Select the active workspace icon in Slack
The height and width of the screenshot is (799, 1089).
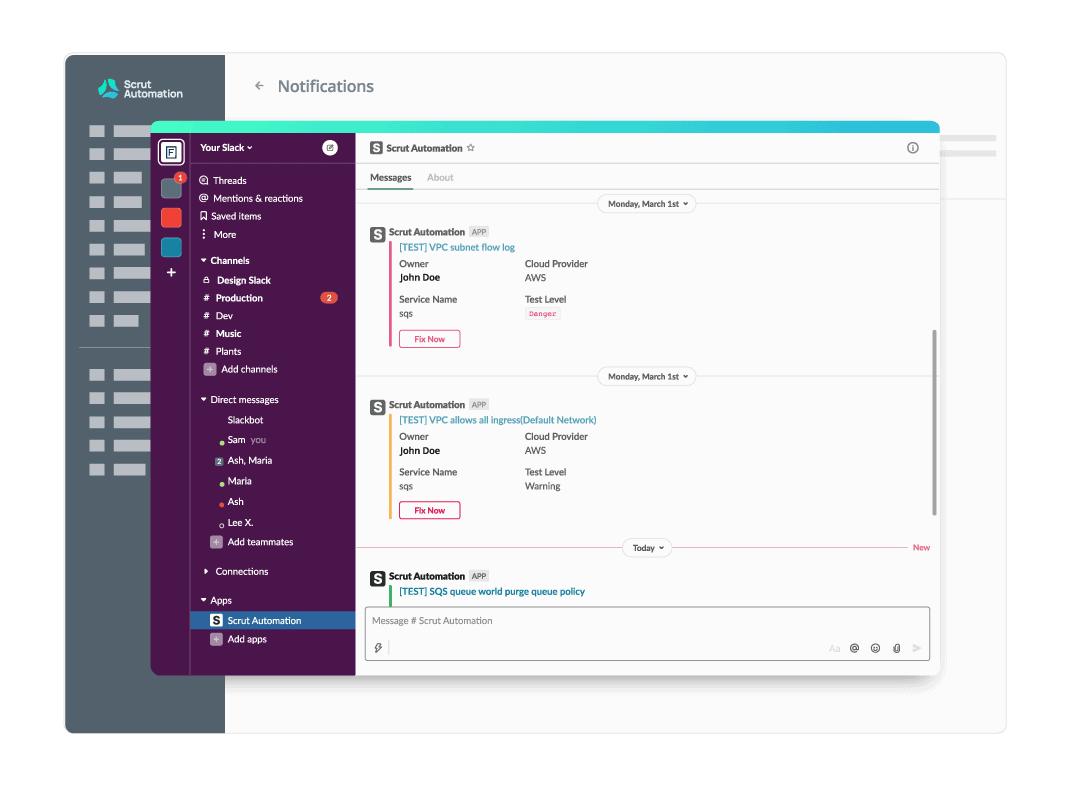pyautogui.click(x=171, y=152)
